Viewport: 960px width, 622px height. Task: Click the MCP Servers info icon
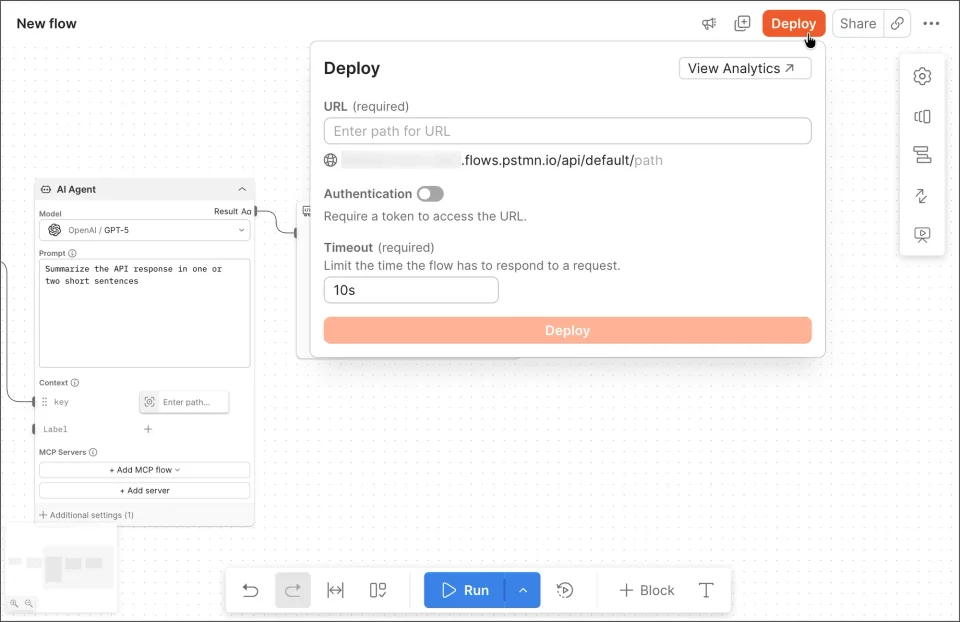(93, 452)
